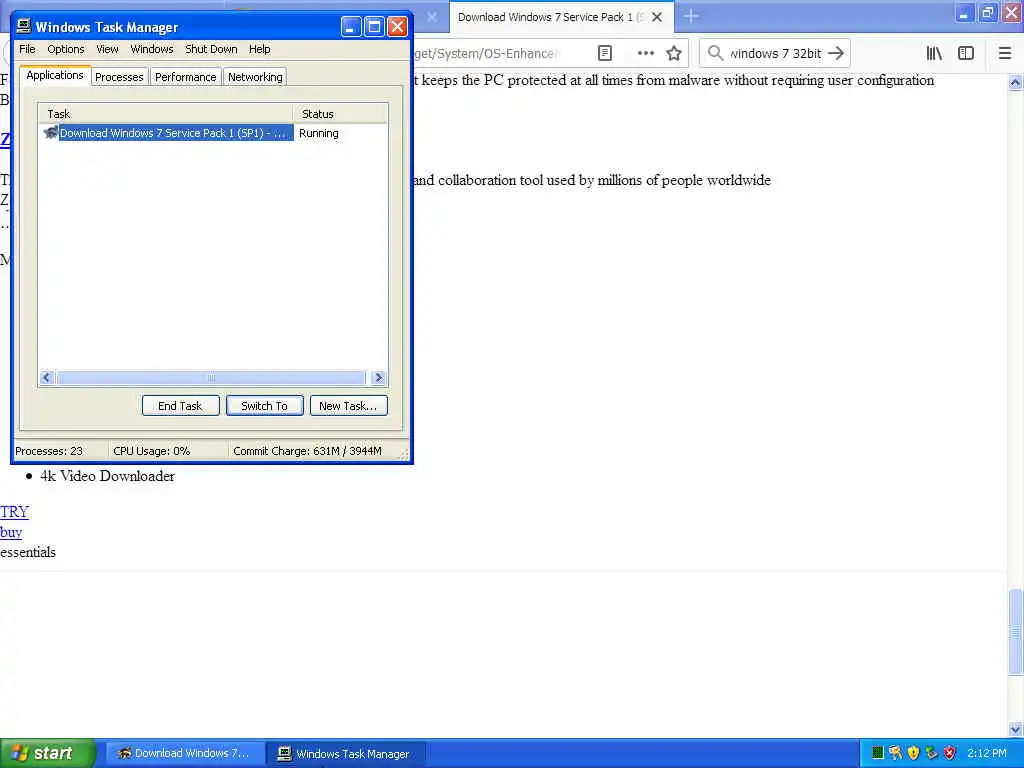This screenshot has height=768, width=1024.
Task: Click the TRY link on the page
Action: (14, 511)
